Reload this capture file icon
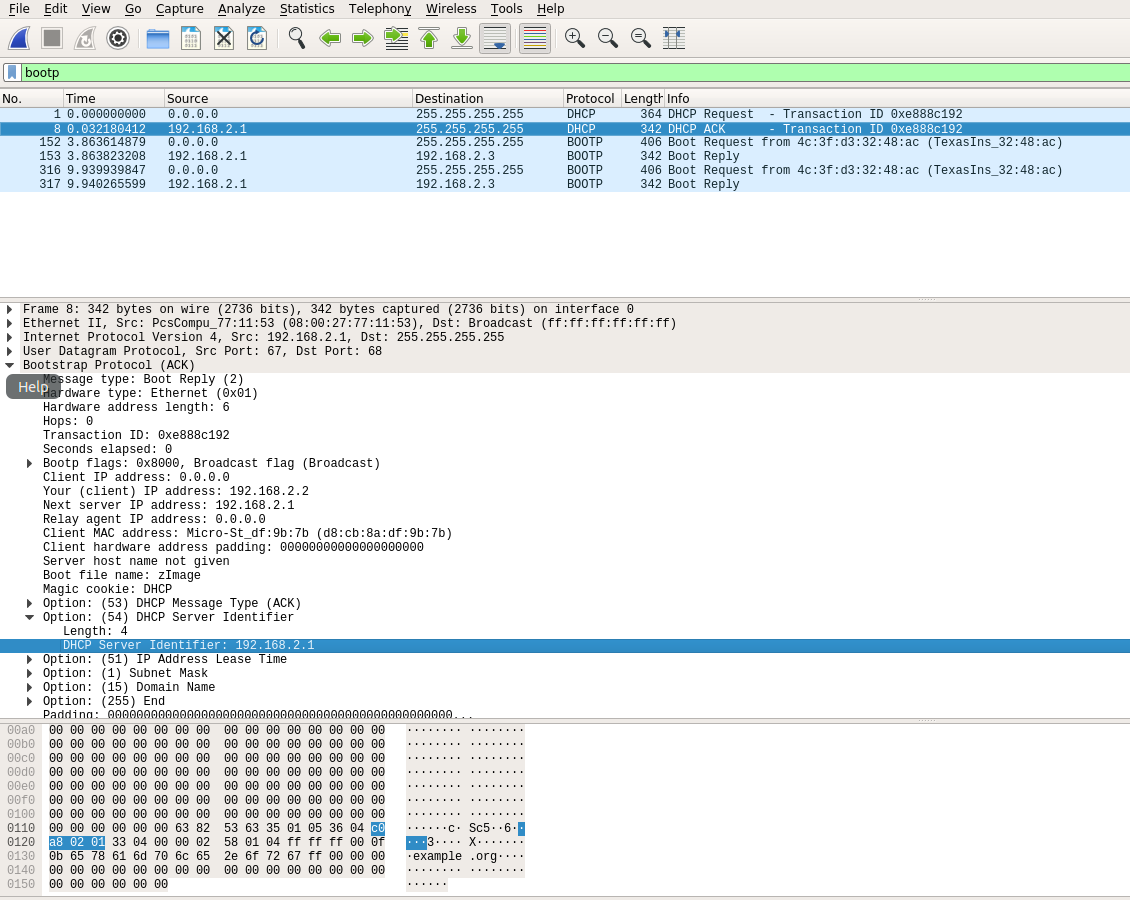 (x=257, y=38)
